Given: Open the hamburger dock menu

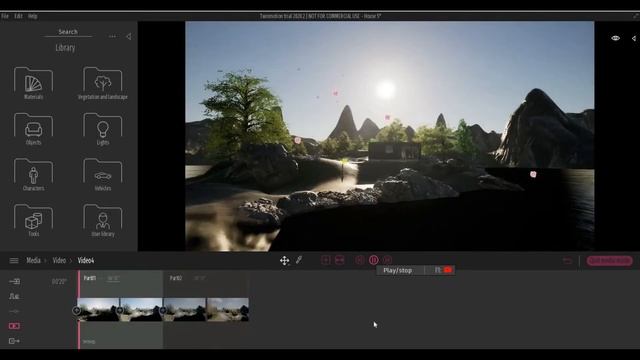Looking at the screenshot, I should 14,260.
